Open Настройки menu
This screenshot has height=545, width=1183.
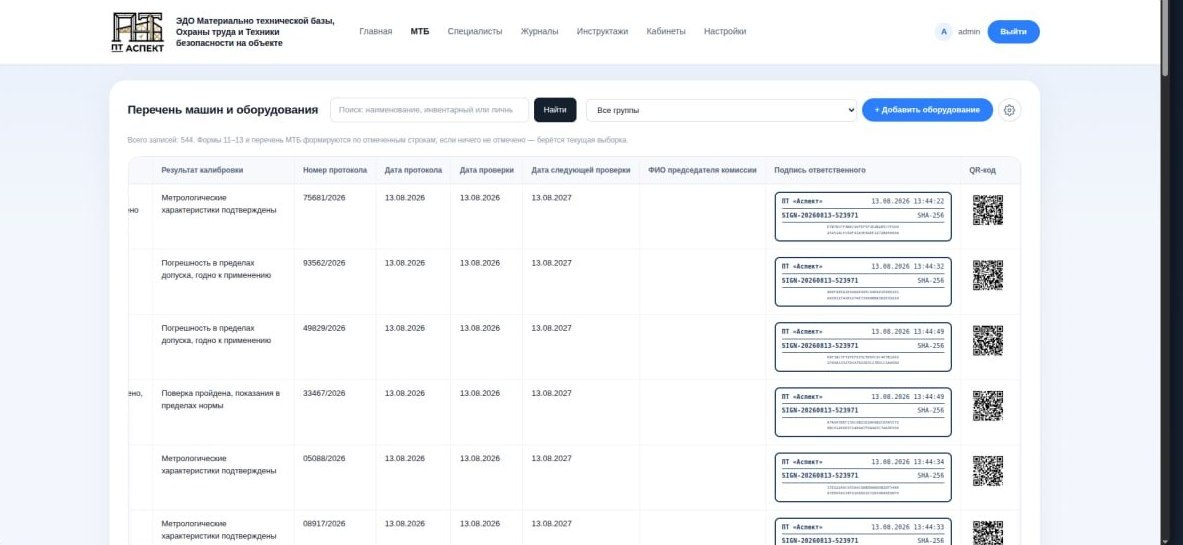(x=725, y=32)
